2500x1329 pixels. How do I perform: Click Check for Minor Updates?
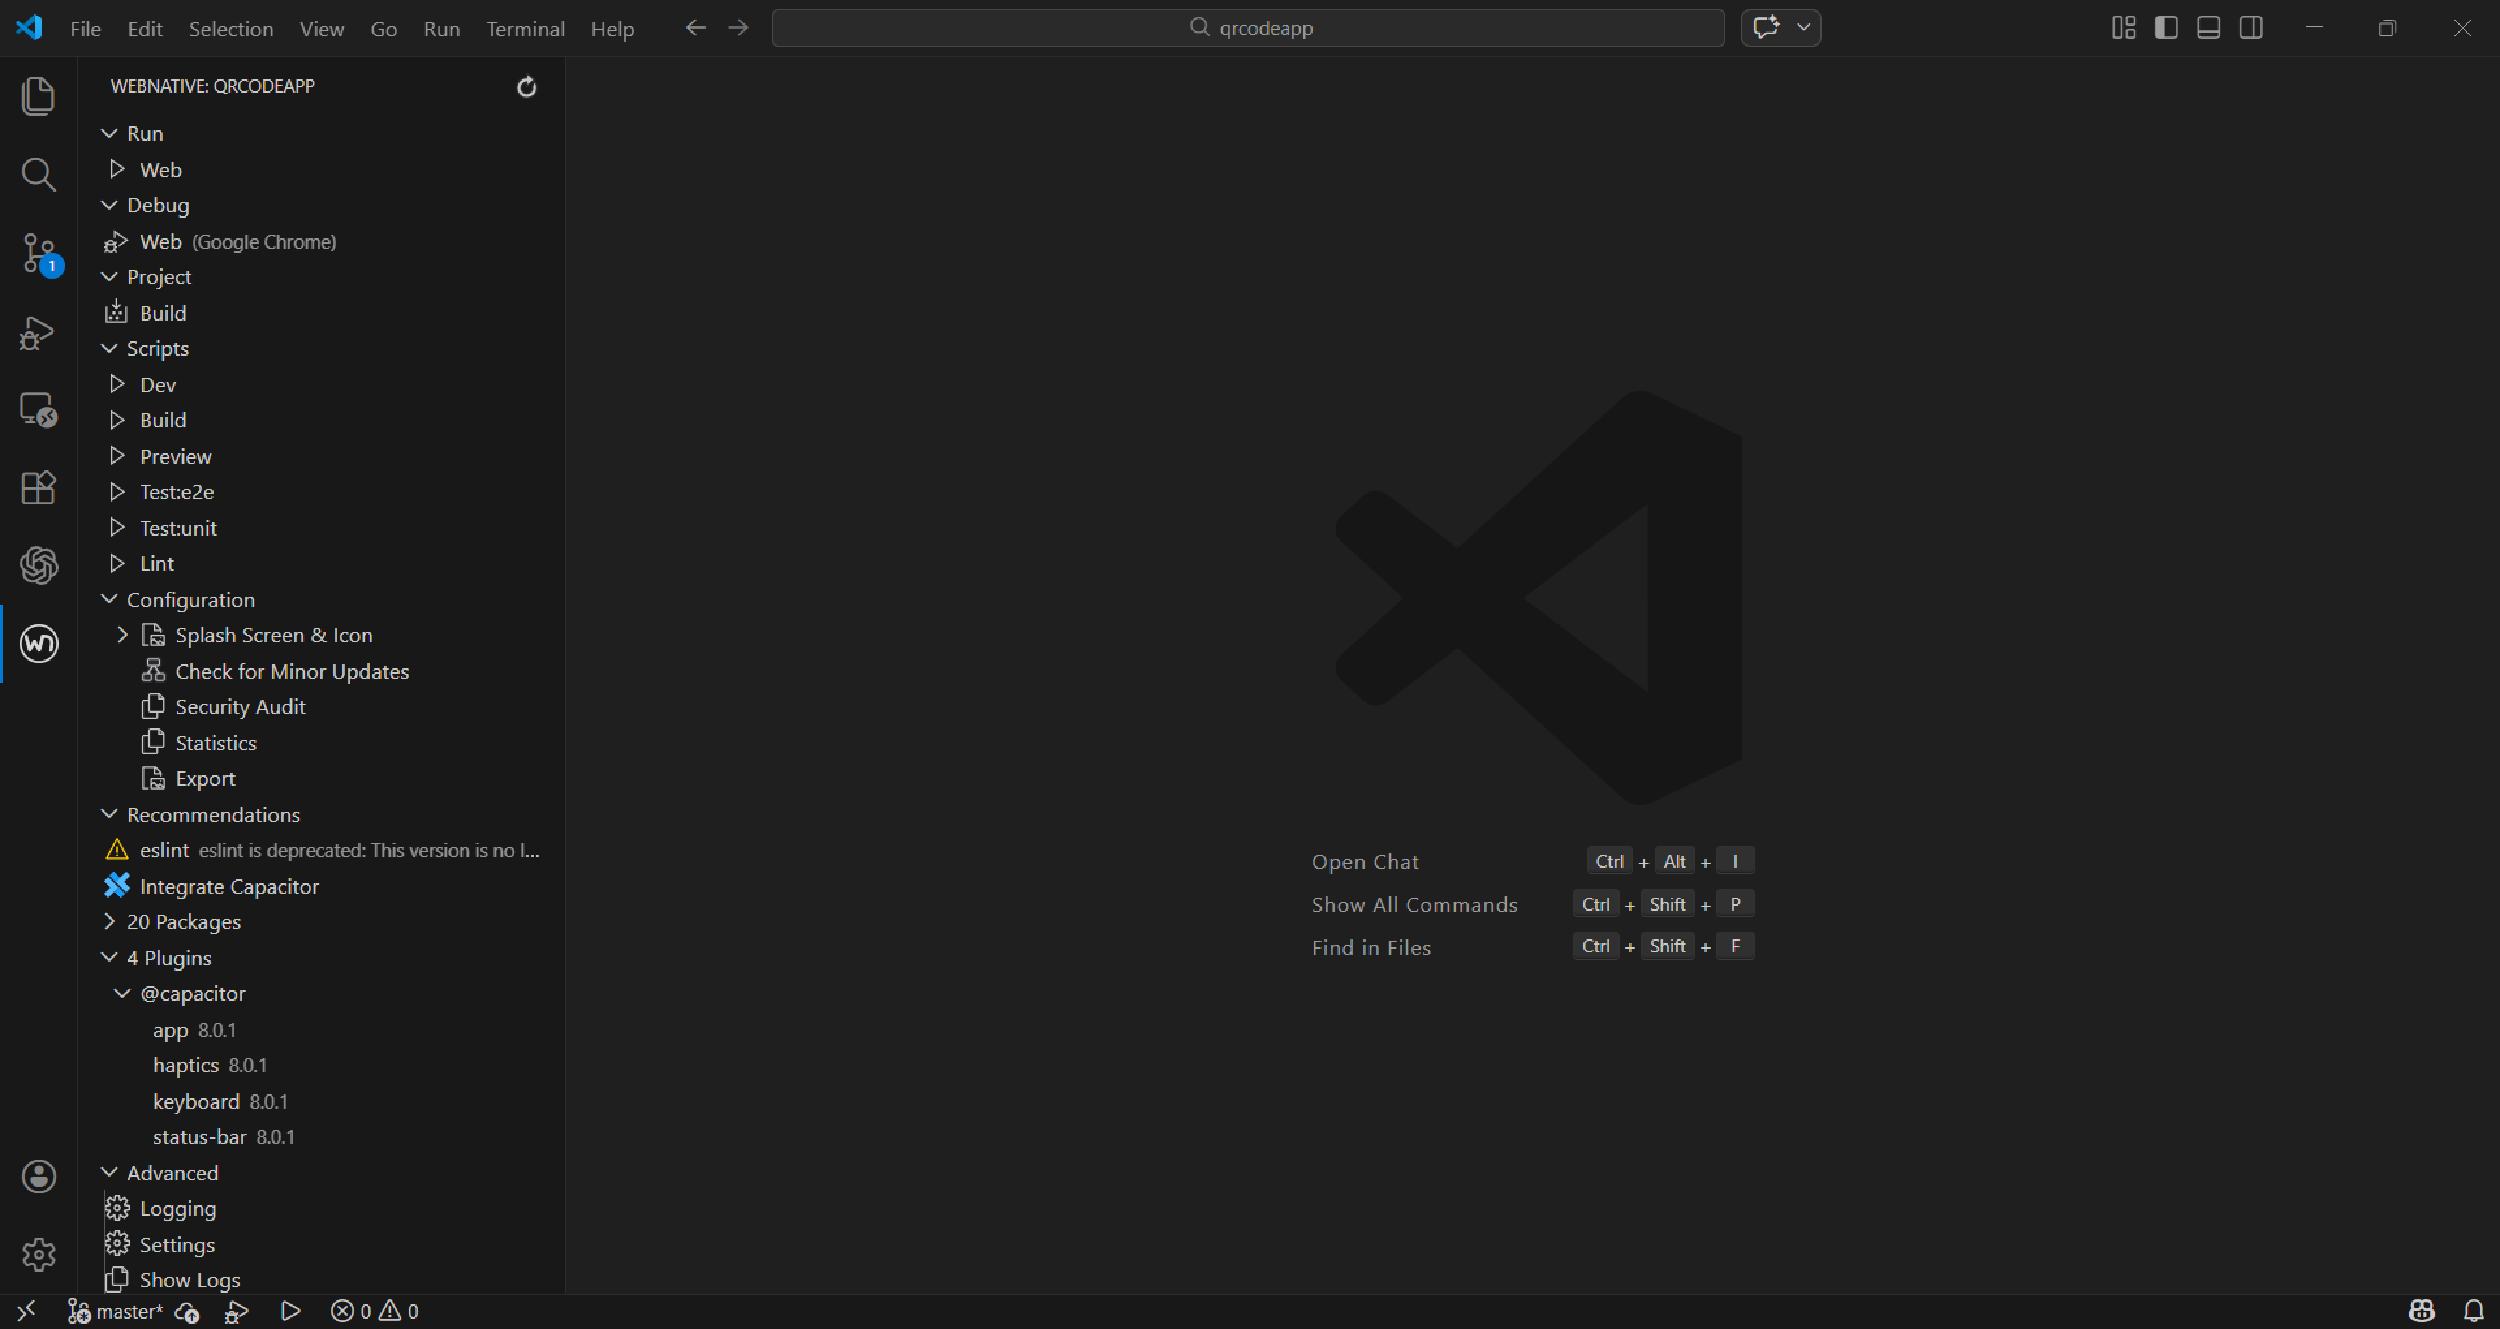322,671
